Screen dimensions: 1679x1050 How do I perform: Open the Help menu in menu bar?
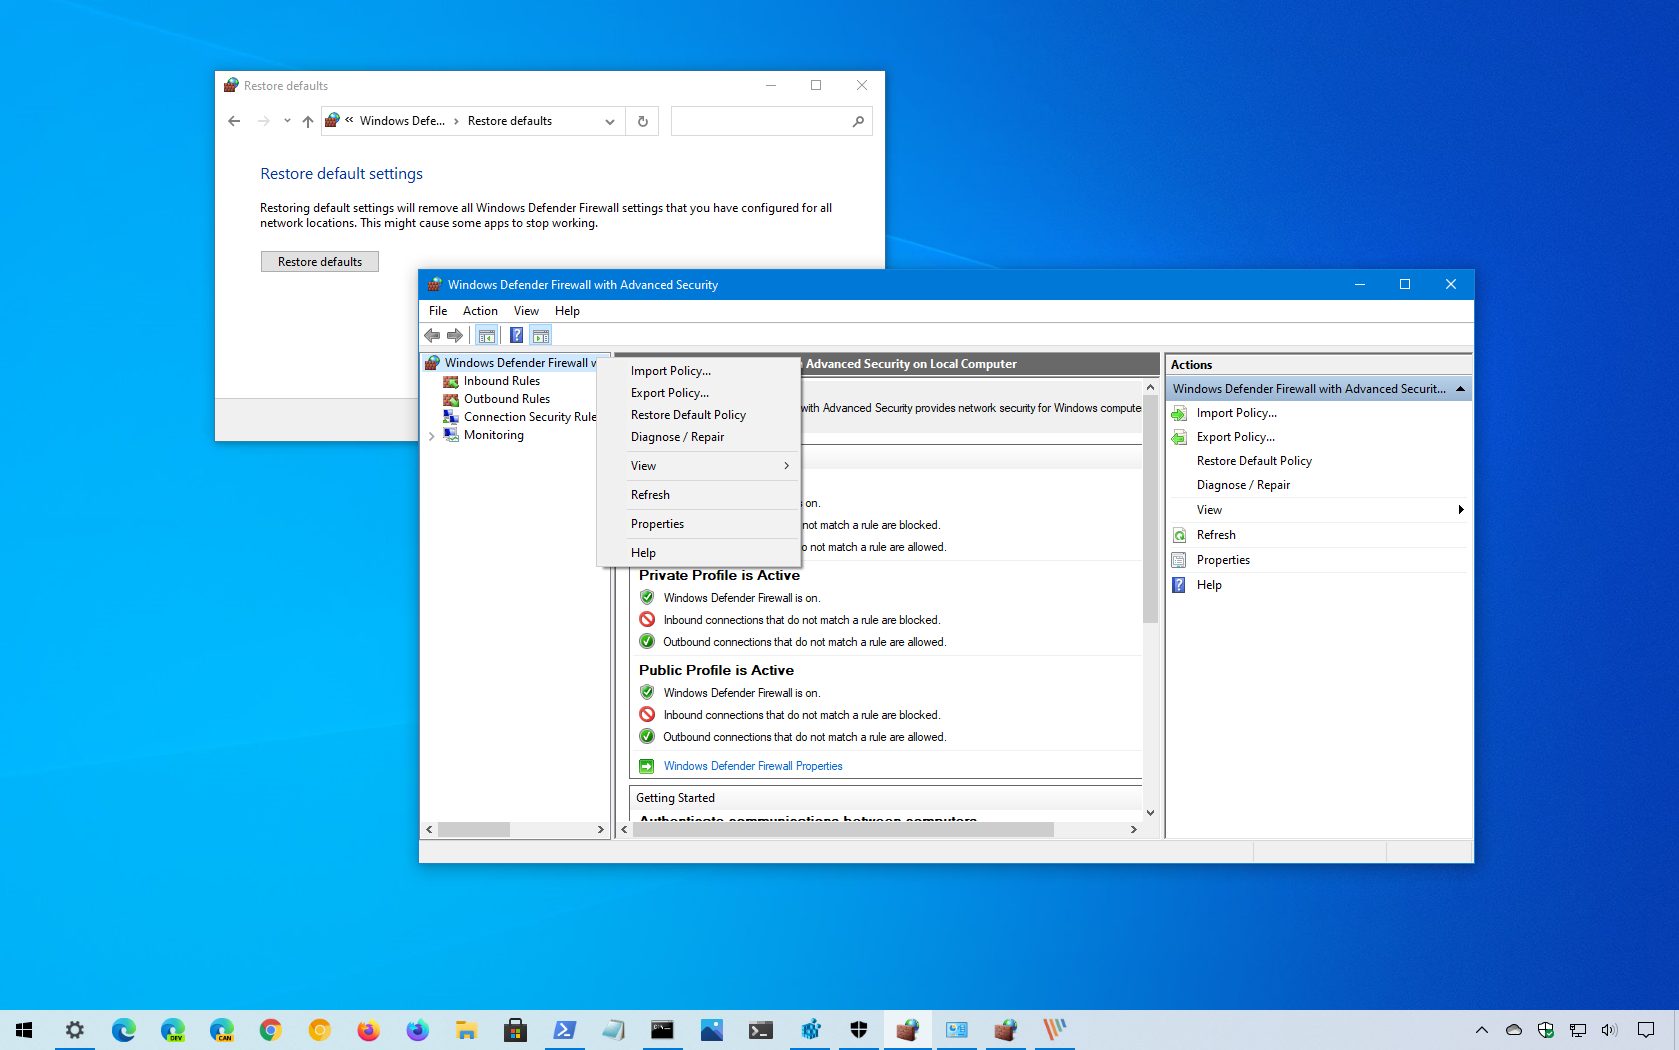coord(567,311)
